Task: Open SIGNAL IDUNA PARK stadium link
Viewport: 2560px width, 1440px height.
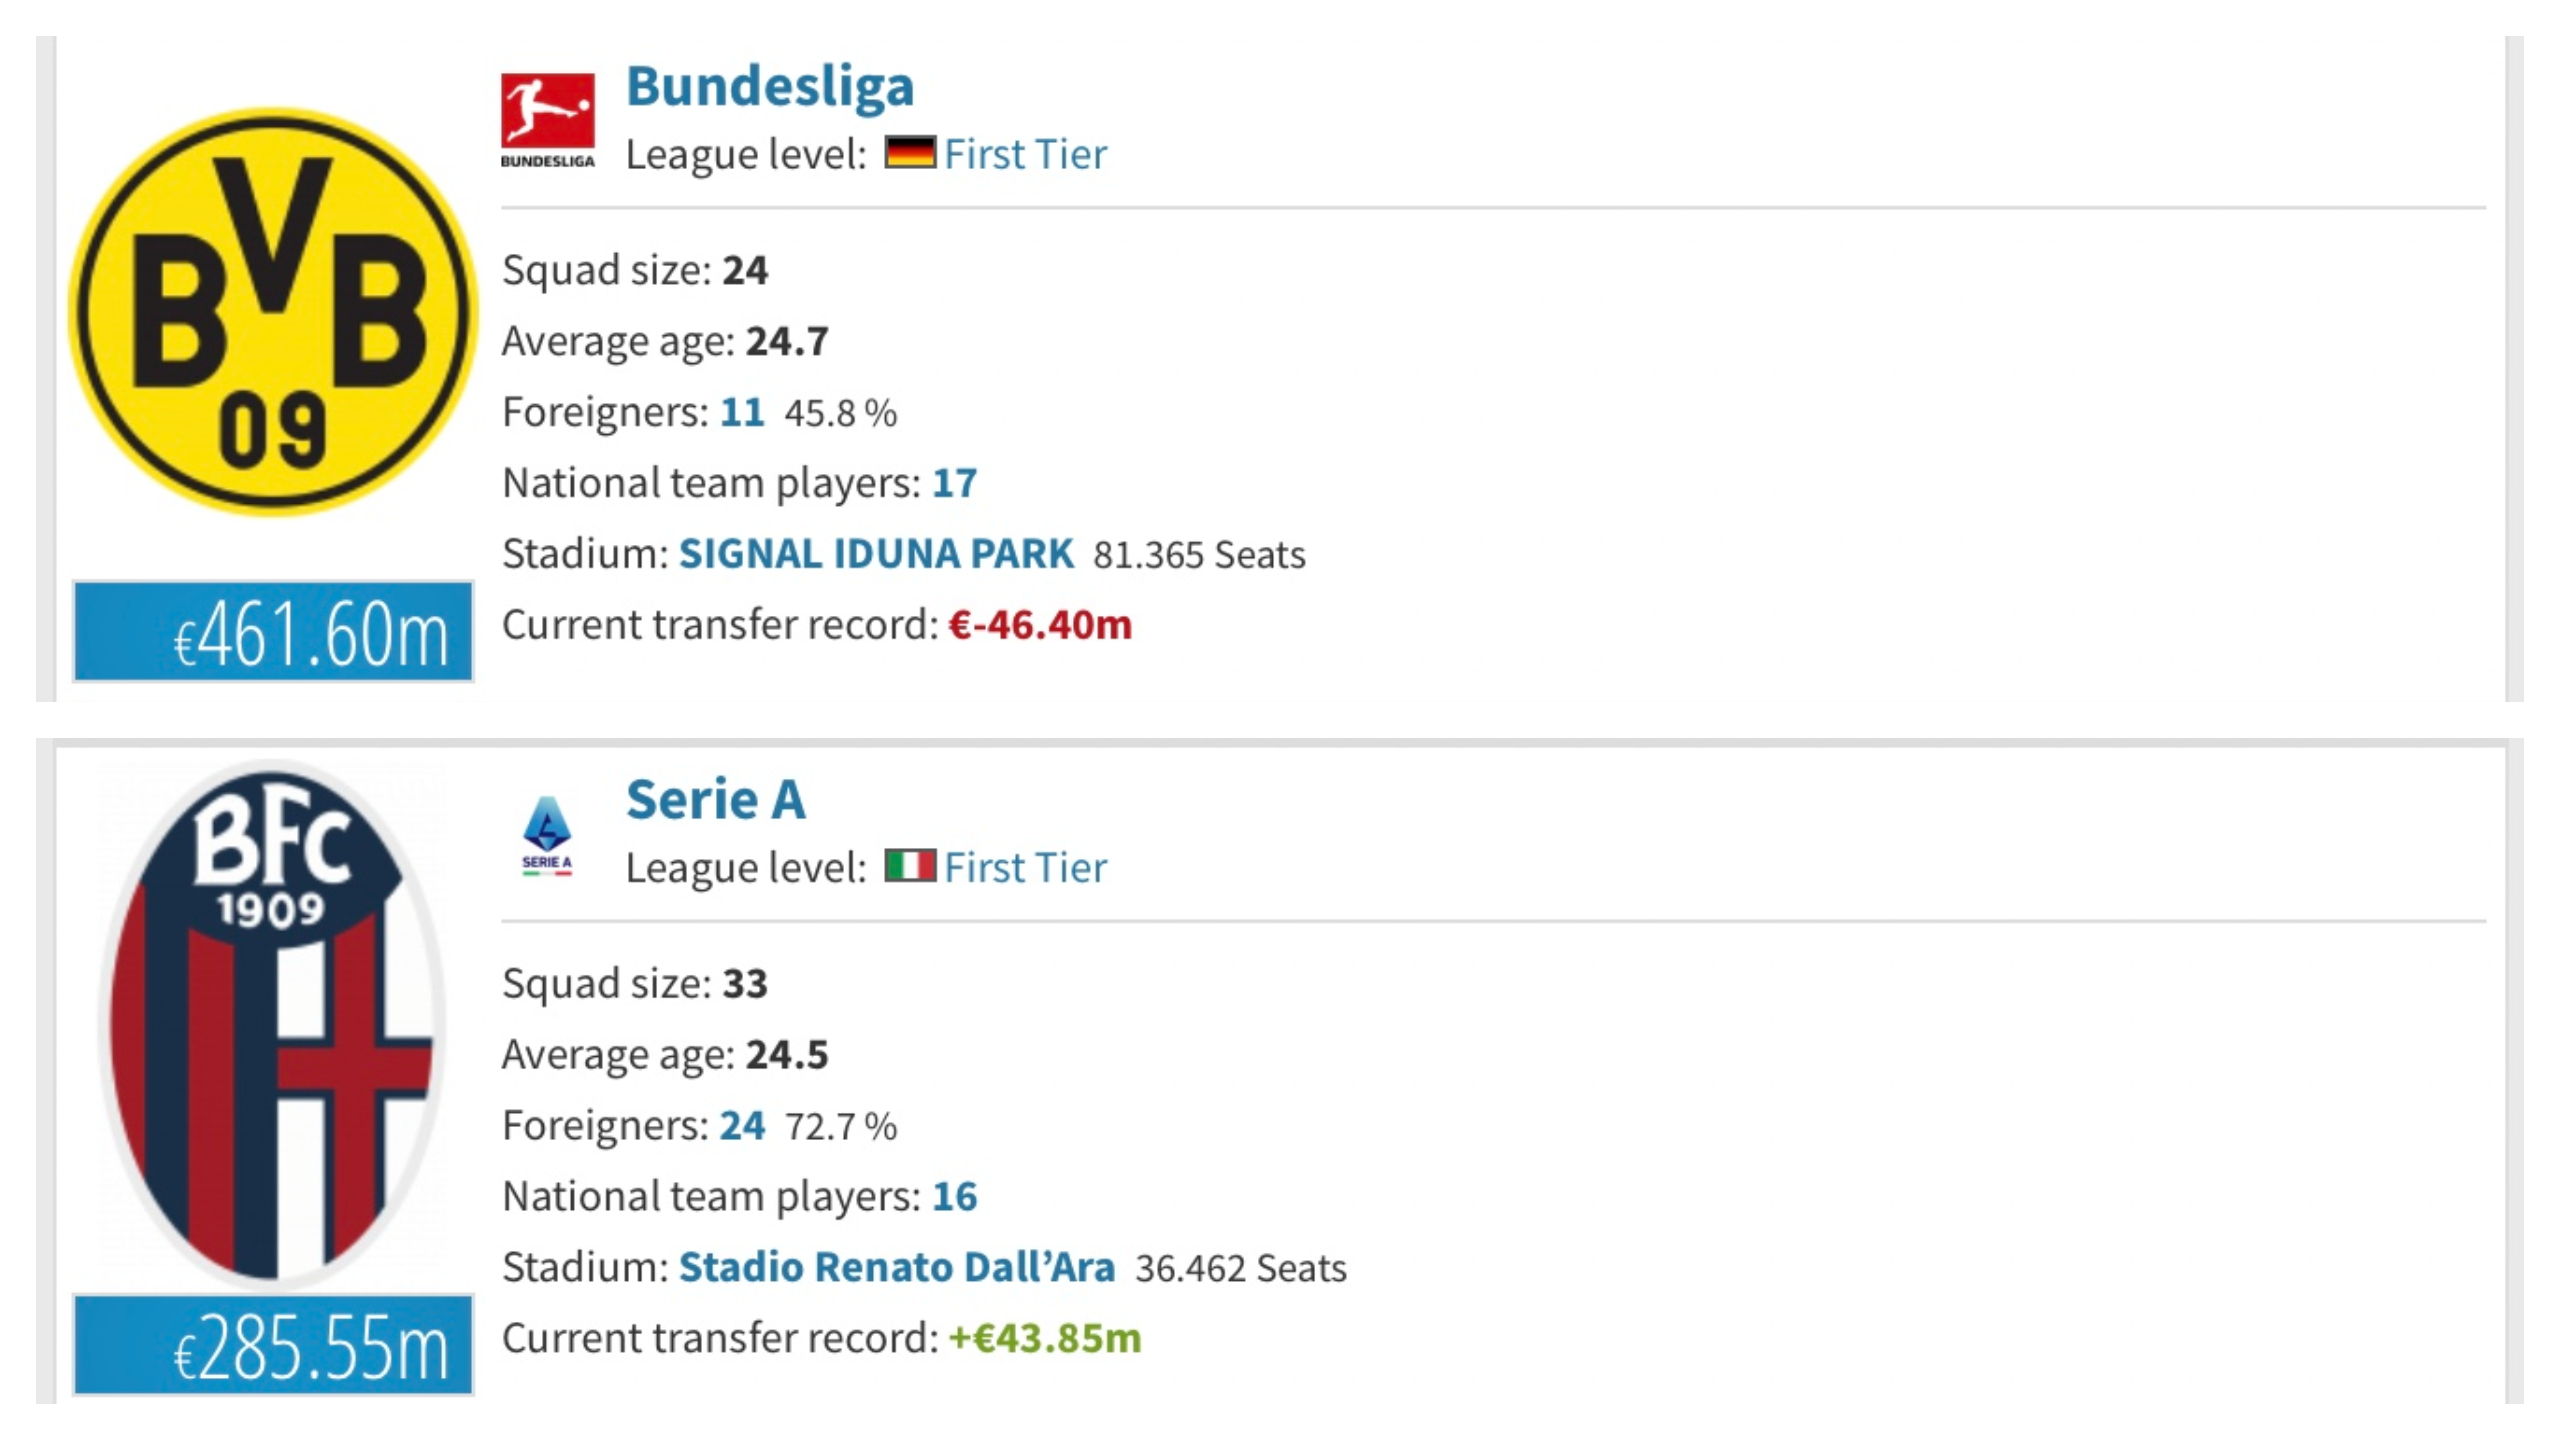Action: tap(876, 553)
